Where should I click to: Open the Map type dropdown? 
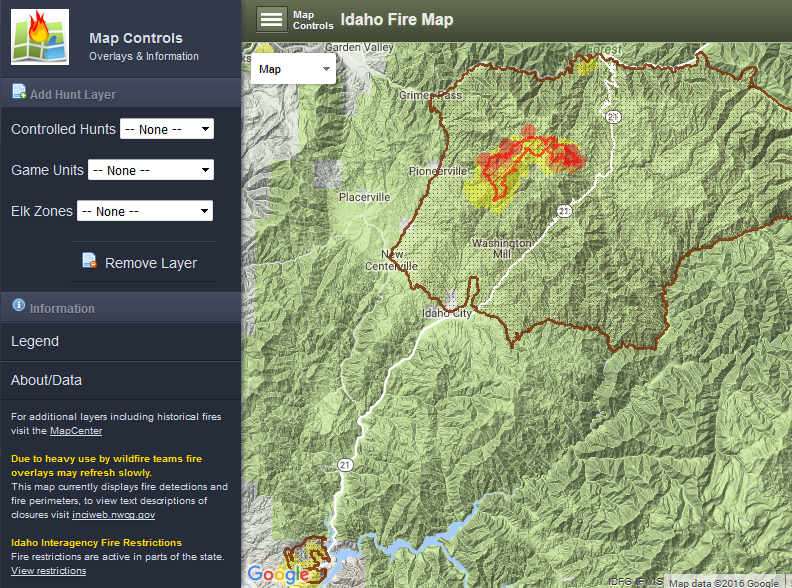click(x=293, y=69)
